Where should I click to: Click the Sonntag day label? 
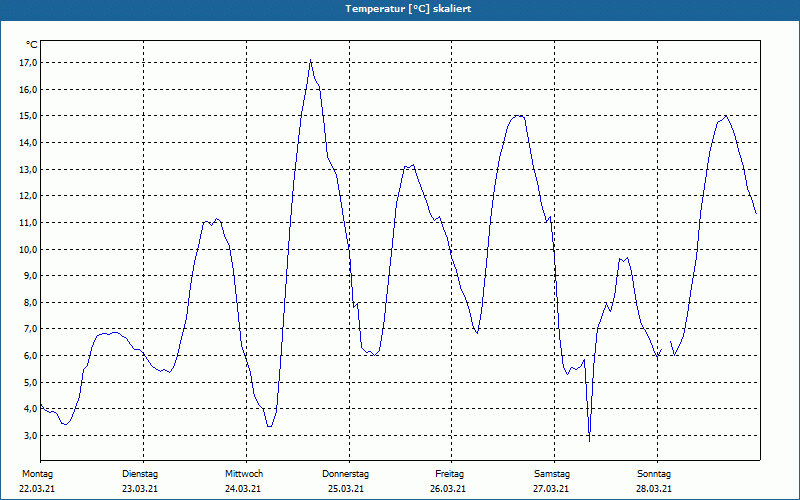tap(654, 474)
